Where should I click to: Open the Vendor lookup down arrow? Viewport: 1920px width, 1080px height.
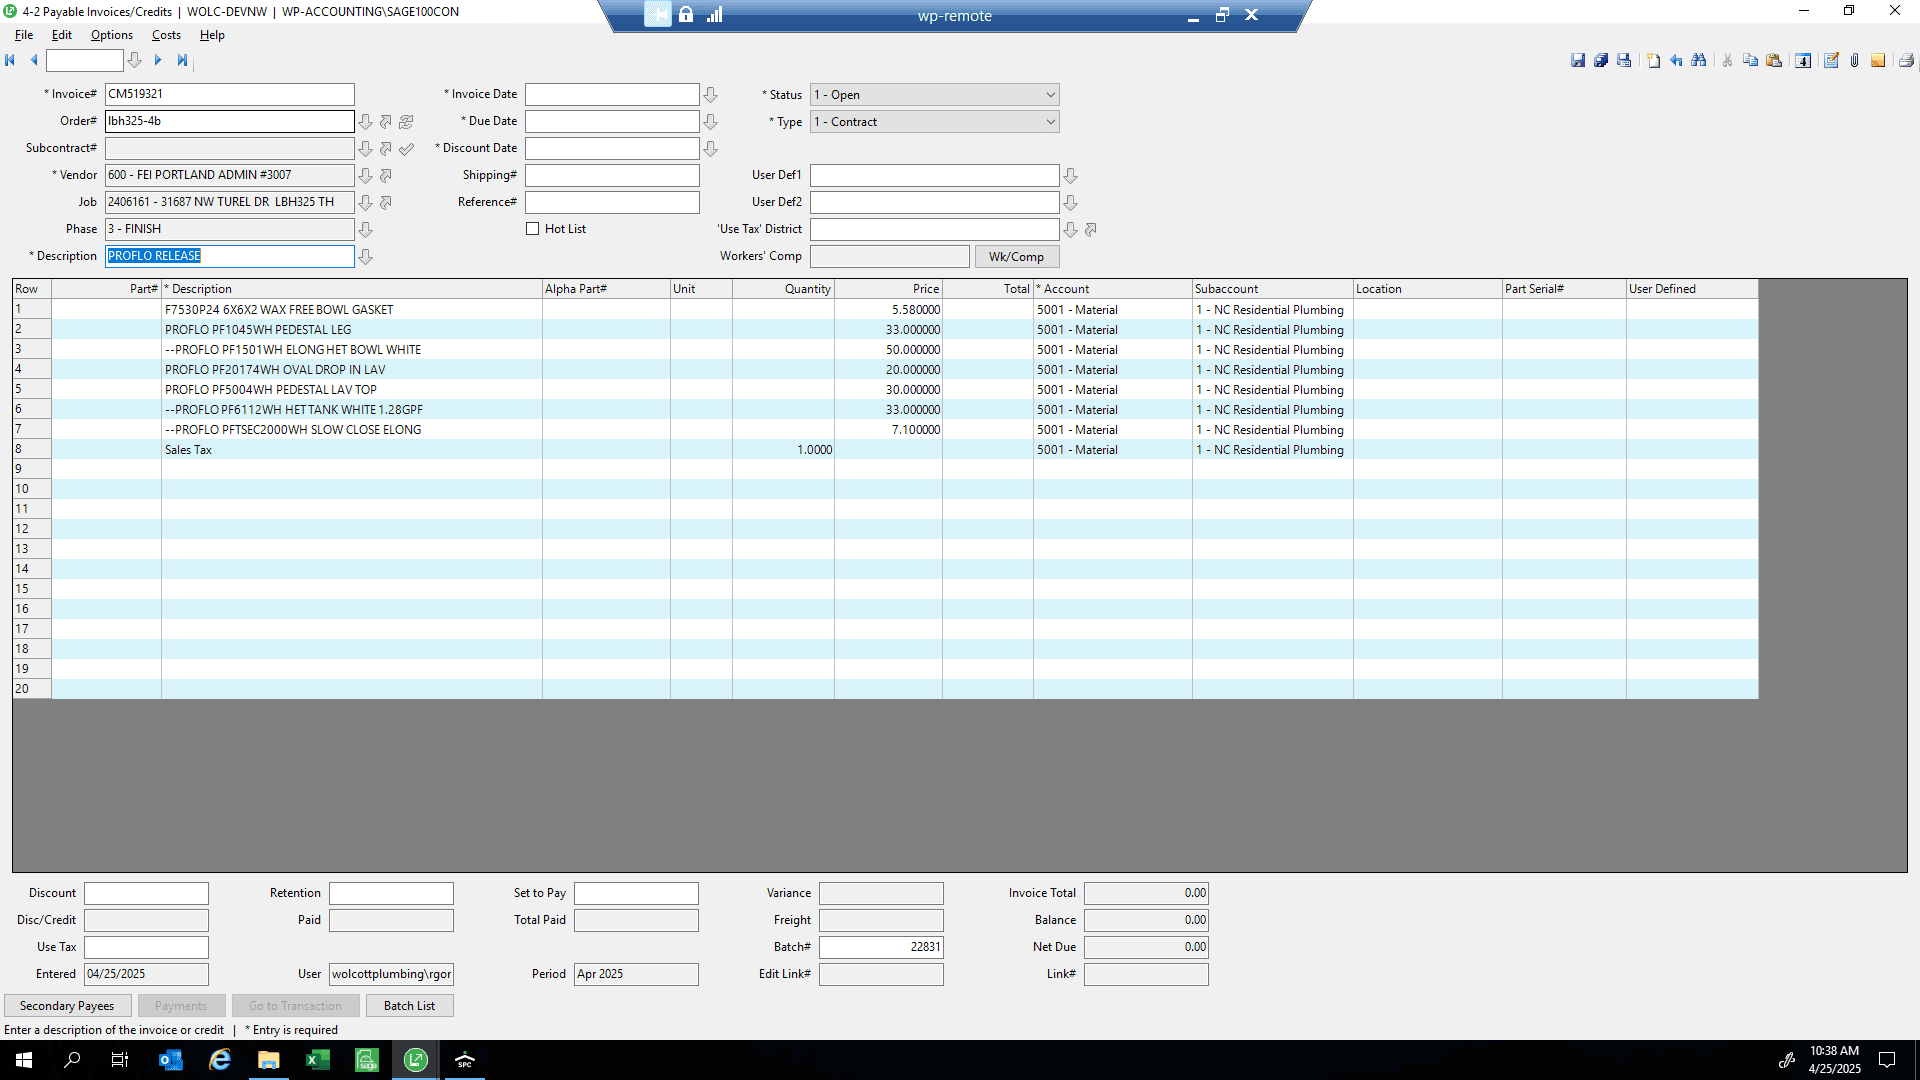[x=366, y=176]
